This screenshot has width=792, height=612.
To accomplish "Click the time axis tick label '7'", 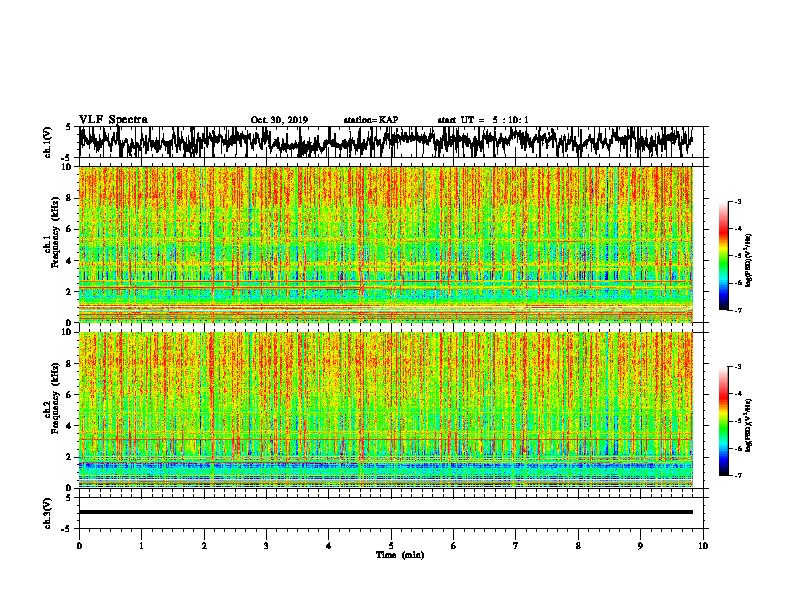I will pos(516,545).
